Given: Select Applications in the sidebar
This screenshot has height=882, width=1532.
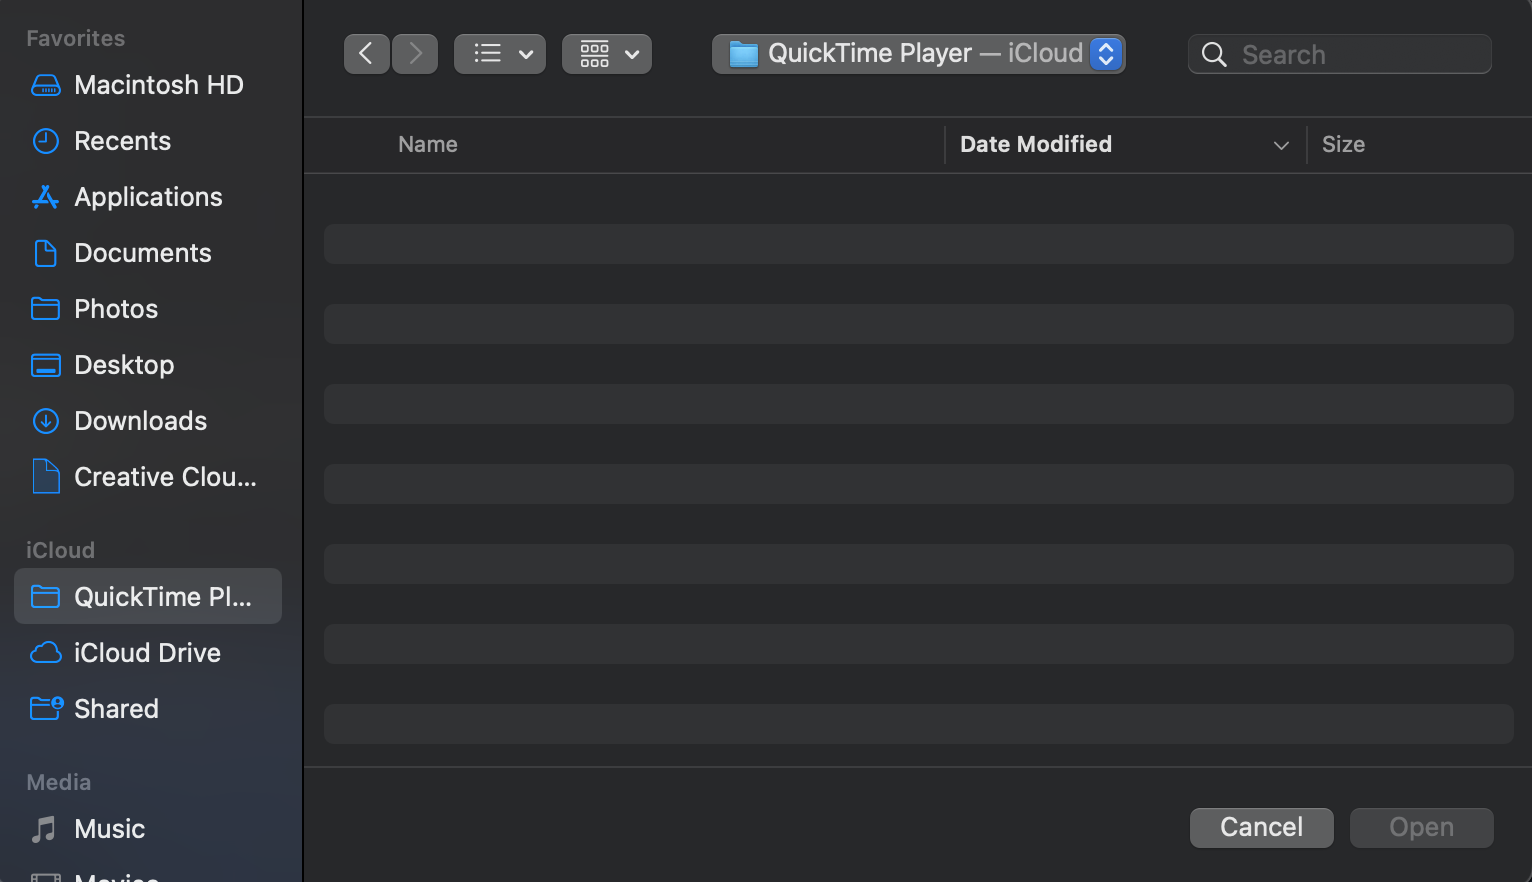Looking at the screenshot, I should pos(148,197).
